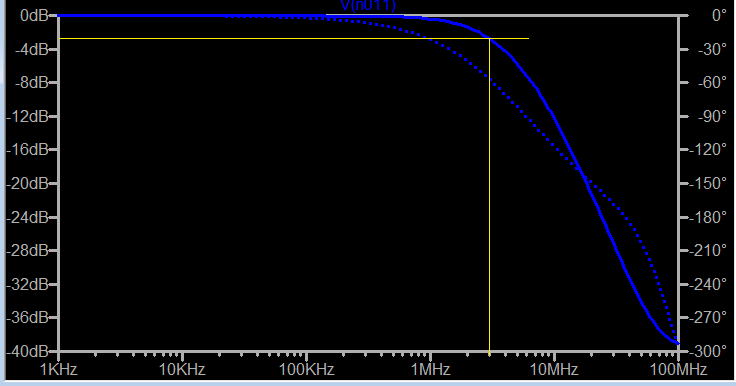Click the V(n011) trace label

coord(368,5)
